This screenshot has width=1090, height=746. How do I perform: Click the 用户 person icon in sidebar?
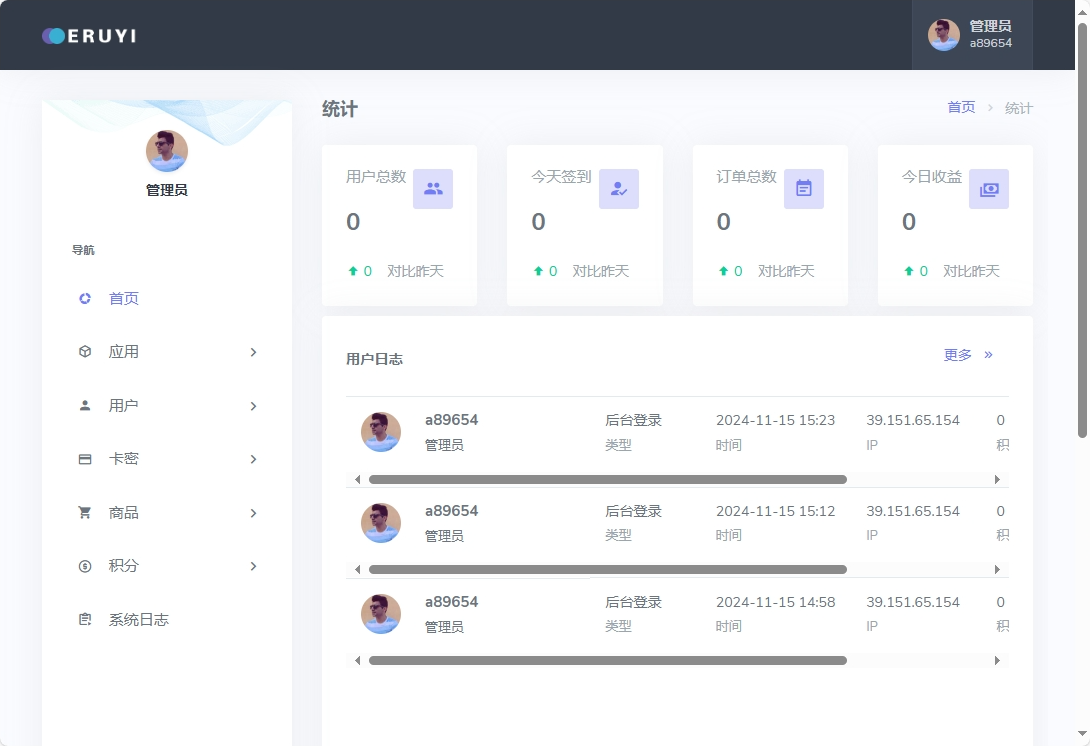[85, 405]
